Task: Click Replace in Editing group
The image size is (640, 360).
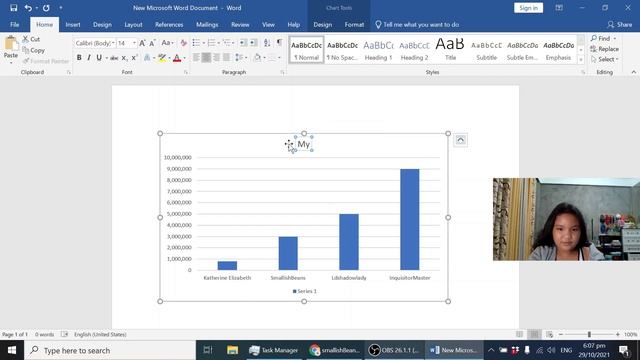Action: pyautogui.click(x=604, y=49)
